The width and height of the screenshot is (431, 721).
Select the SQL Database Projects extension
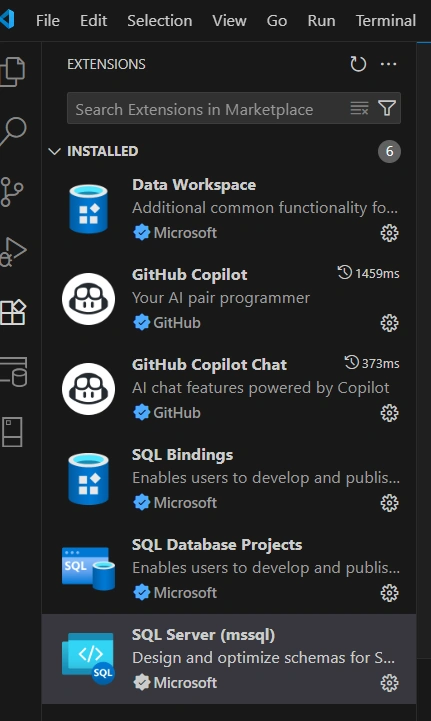click(229, 569)
